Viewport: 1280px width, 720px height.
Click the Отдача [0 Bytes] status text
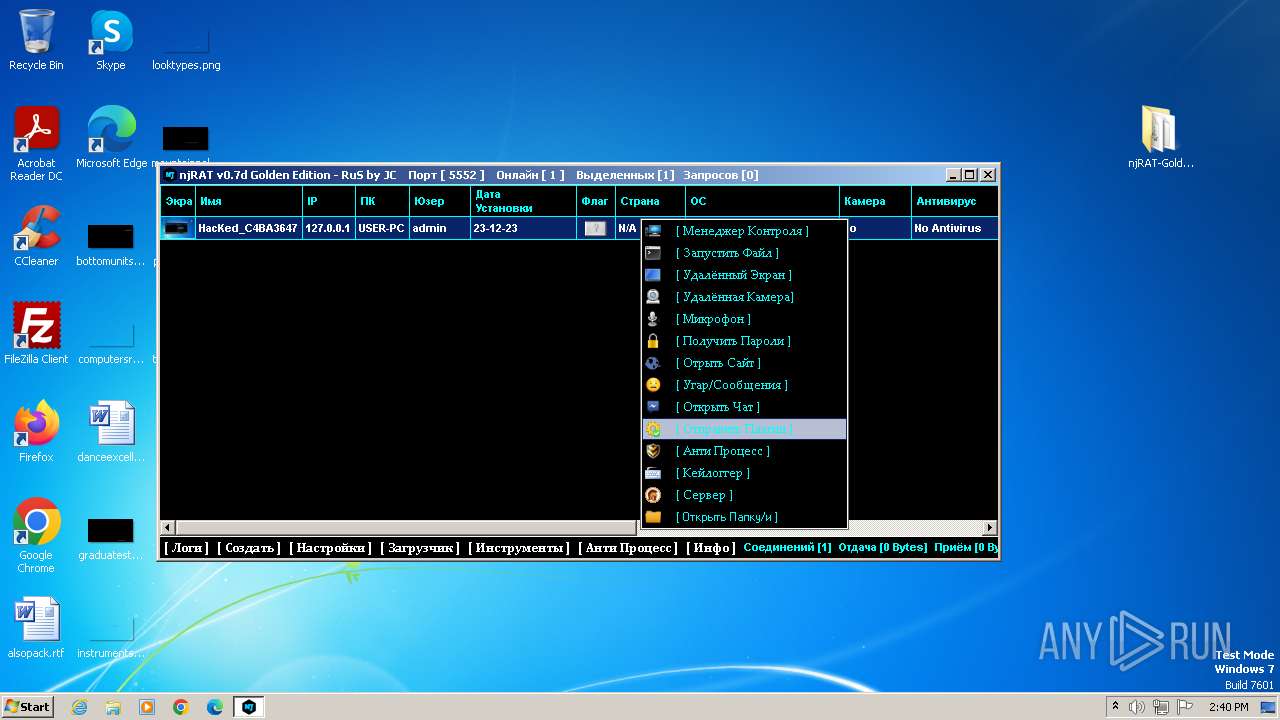(x=882, y=548)
